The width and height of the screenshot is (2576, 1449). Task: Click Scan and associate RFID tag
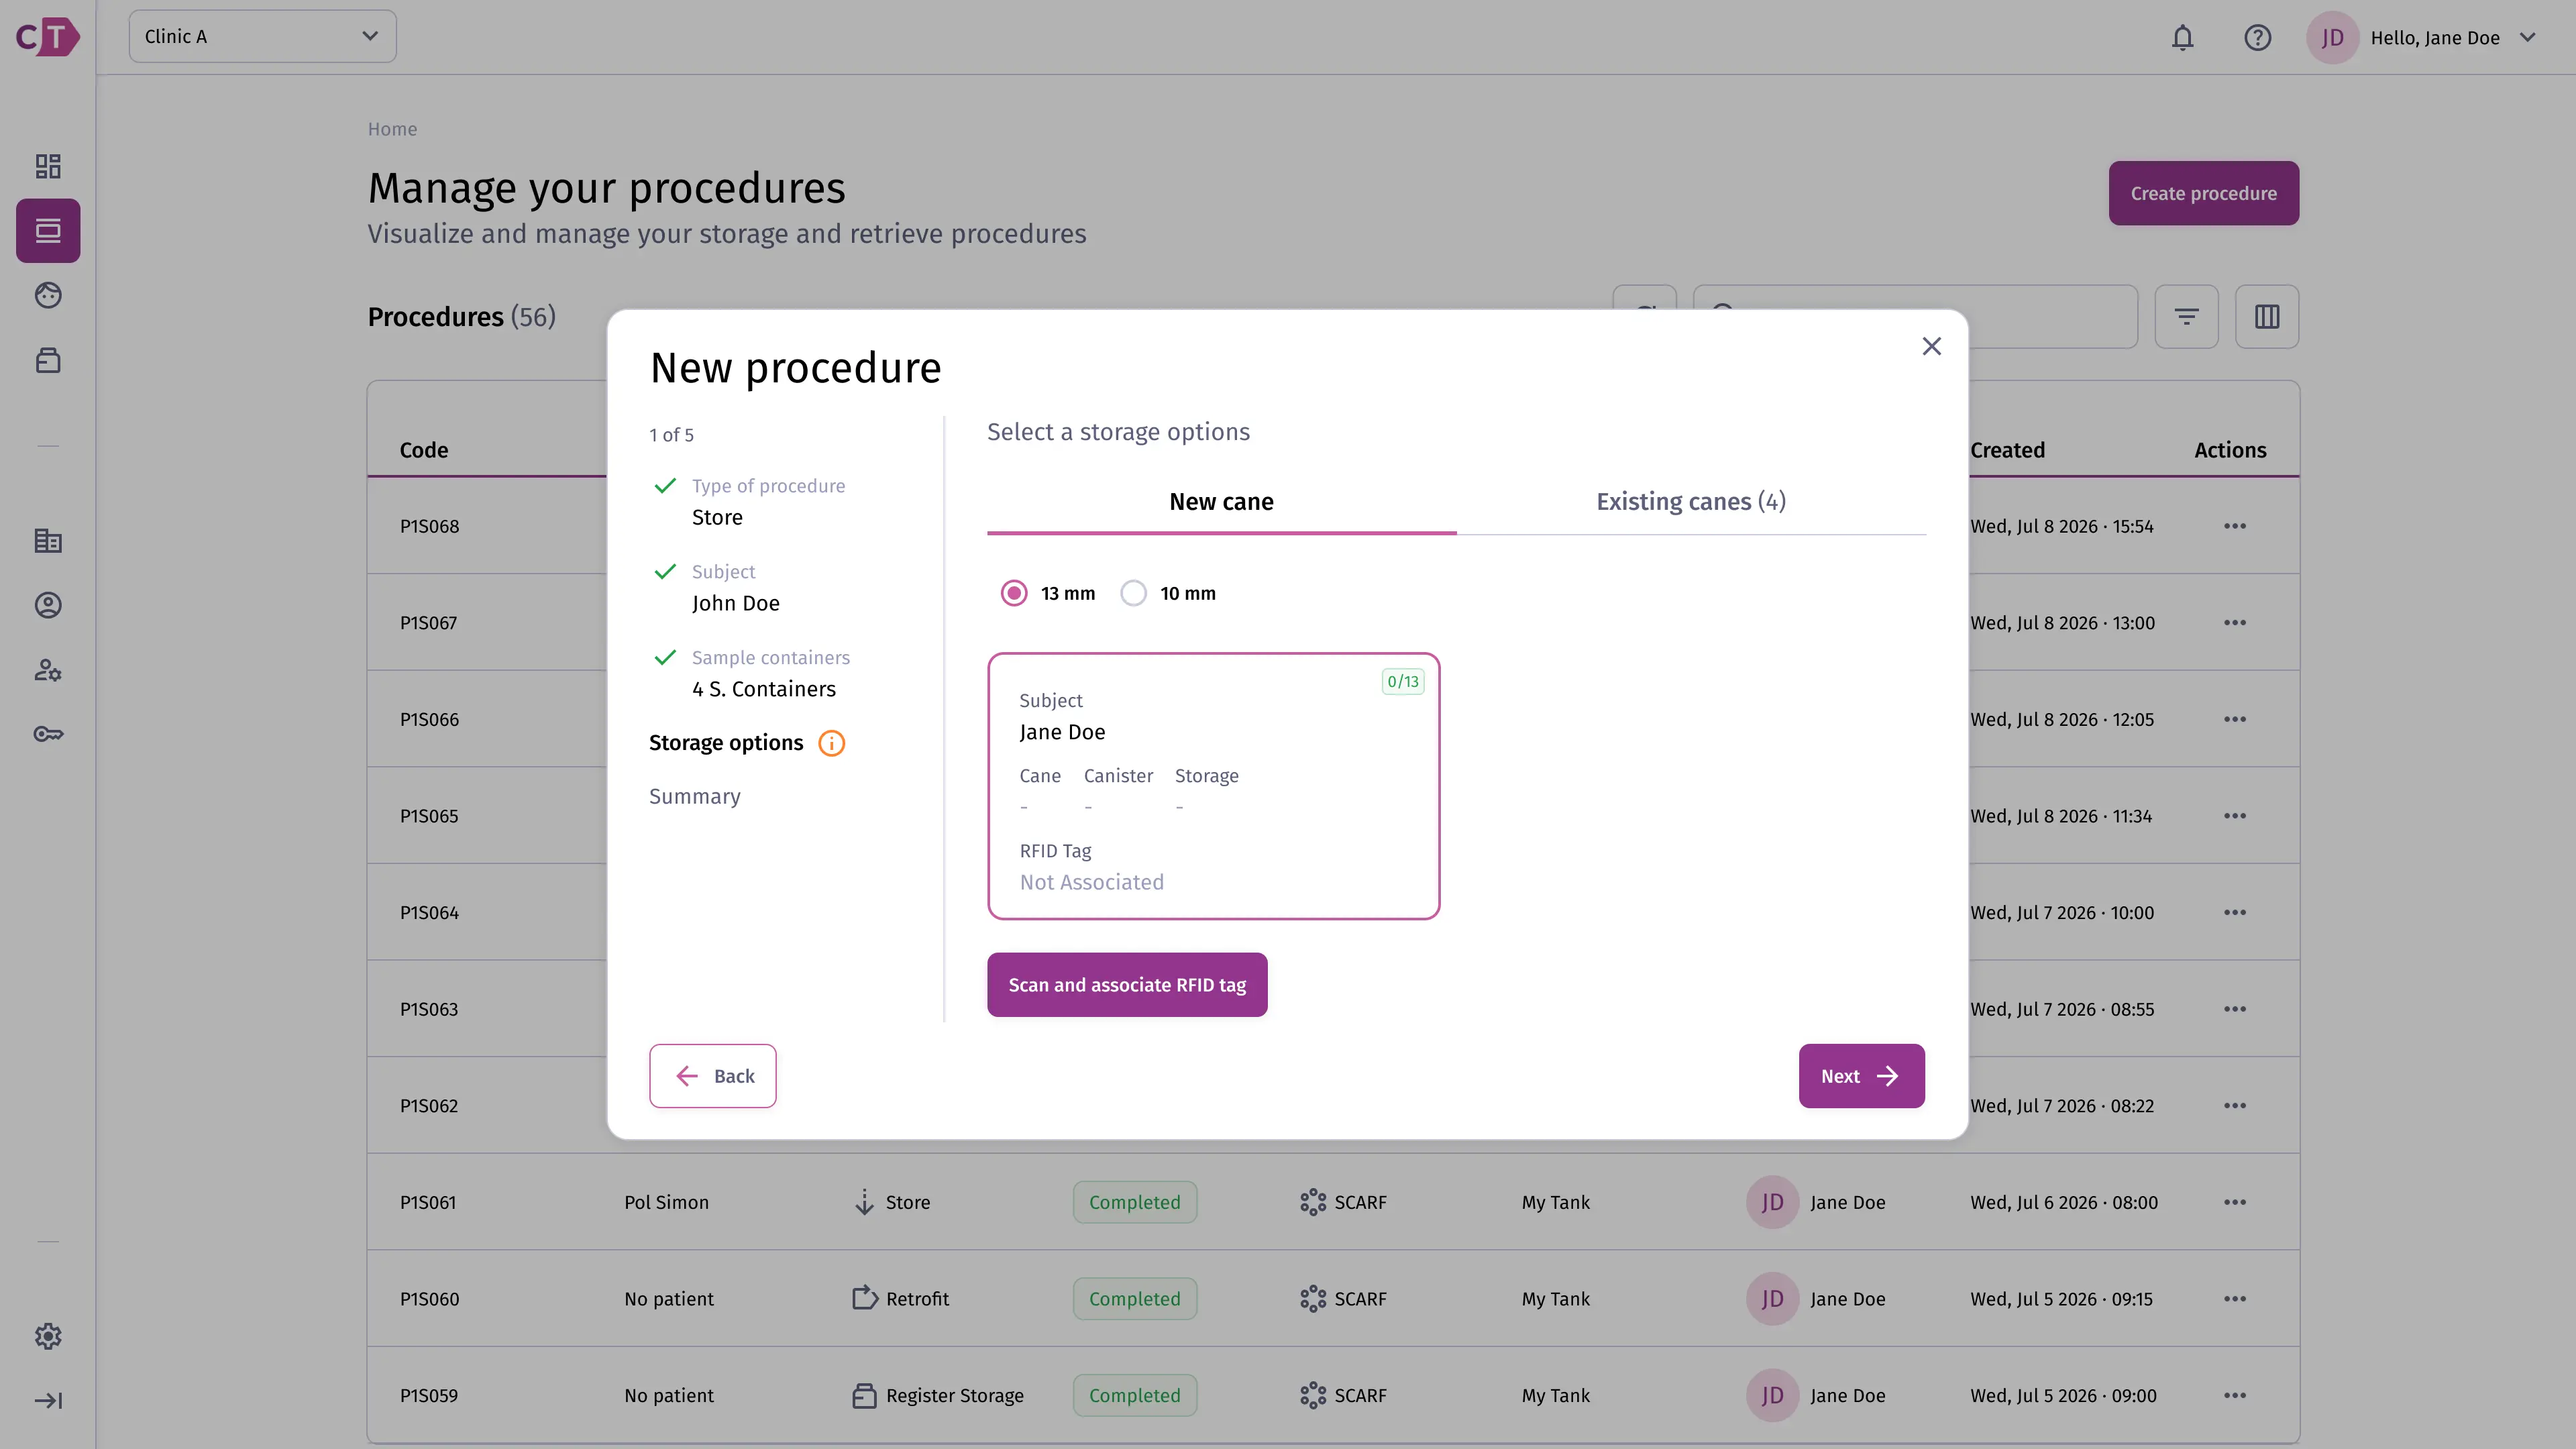pos(1127,985)
